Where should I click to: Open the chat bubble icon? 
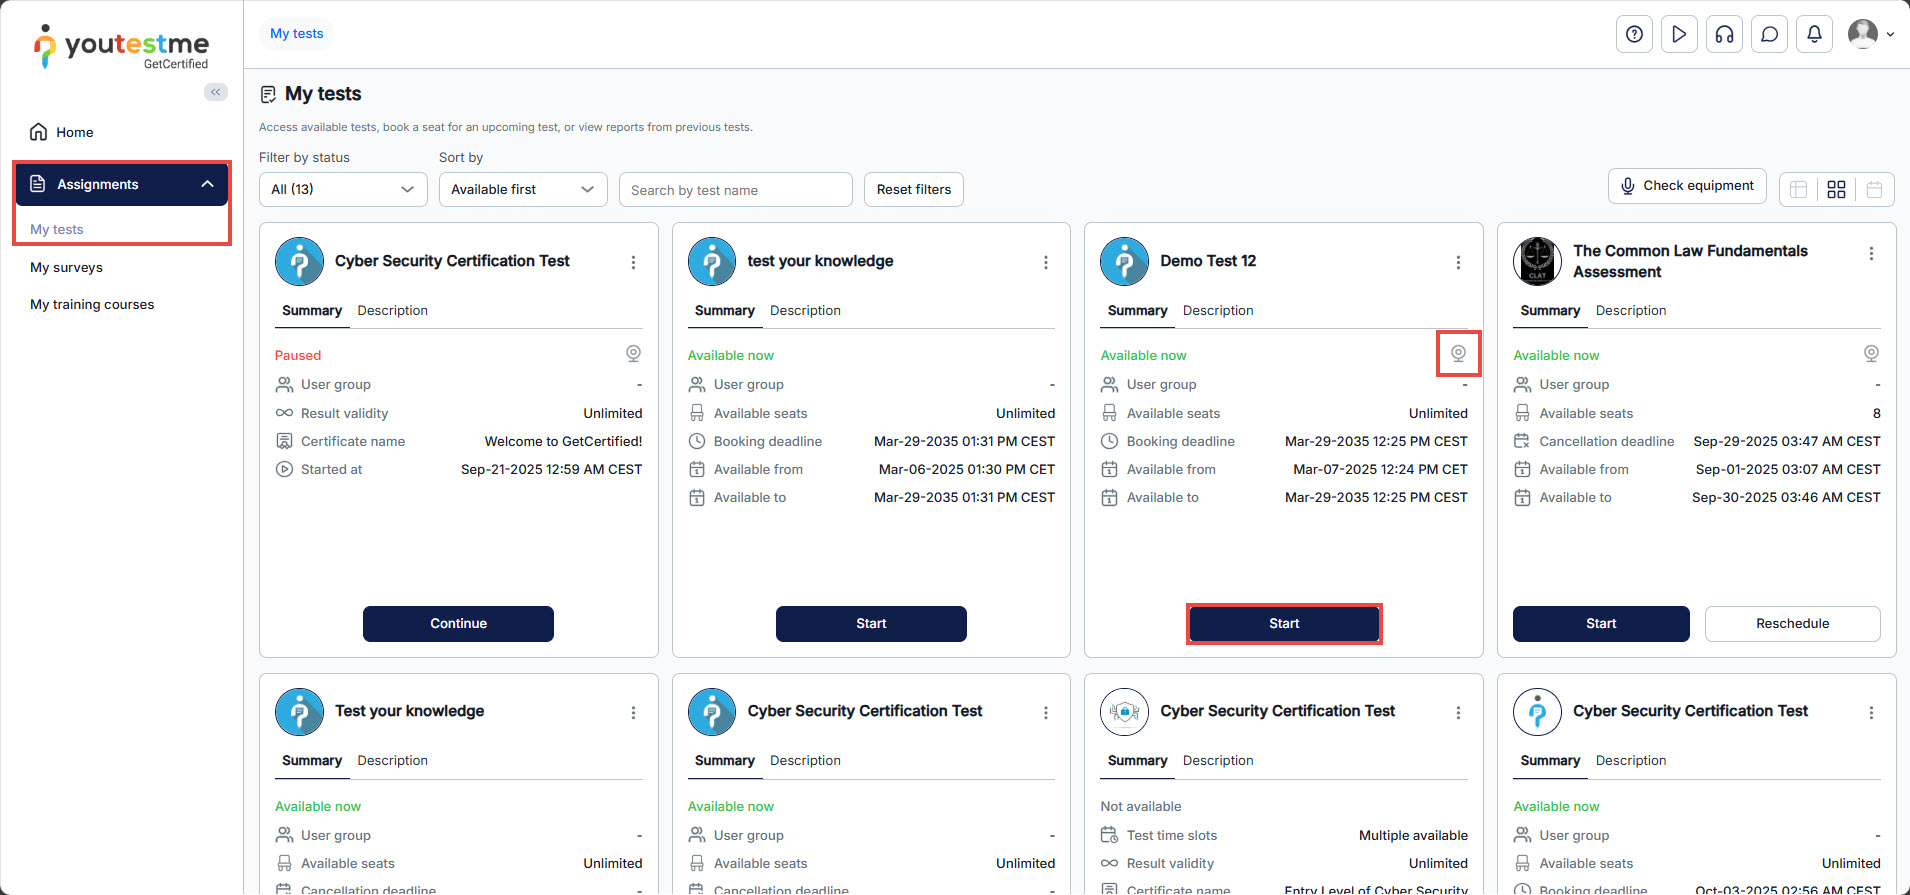1769,34
